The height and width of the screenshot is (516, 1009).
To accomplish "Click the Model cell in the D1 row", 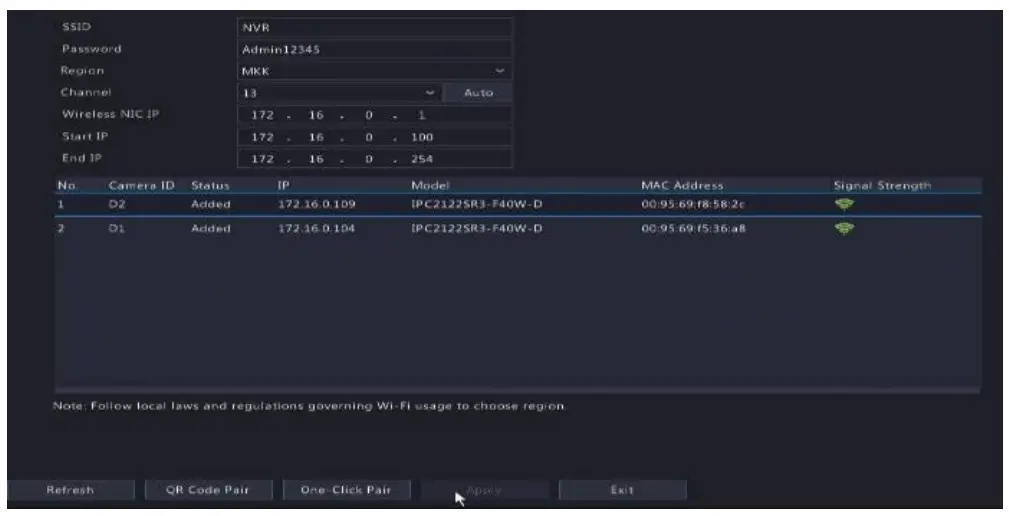I will tap(477, 228).
